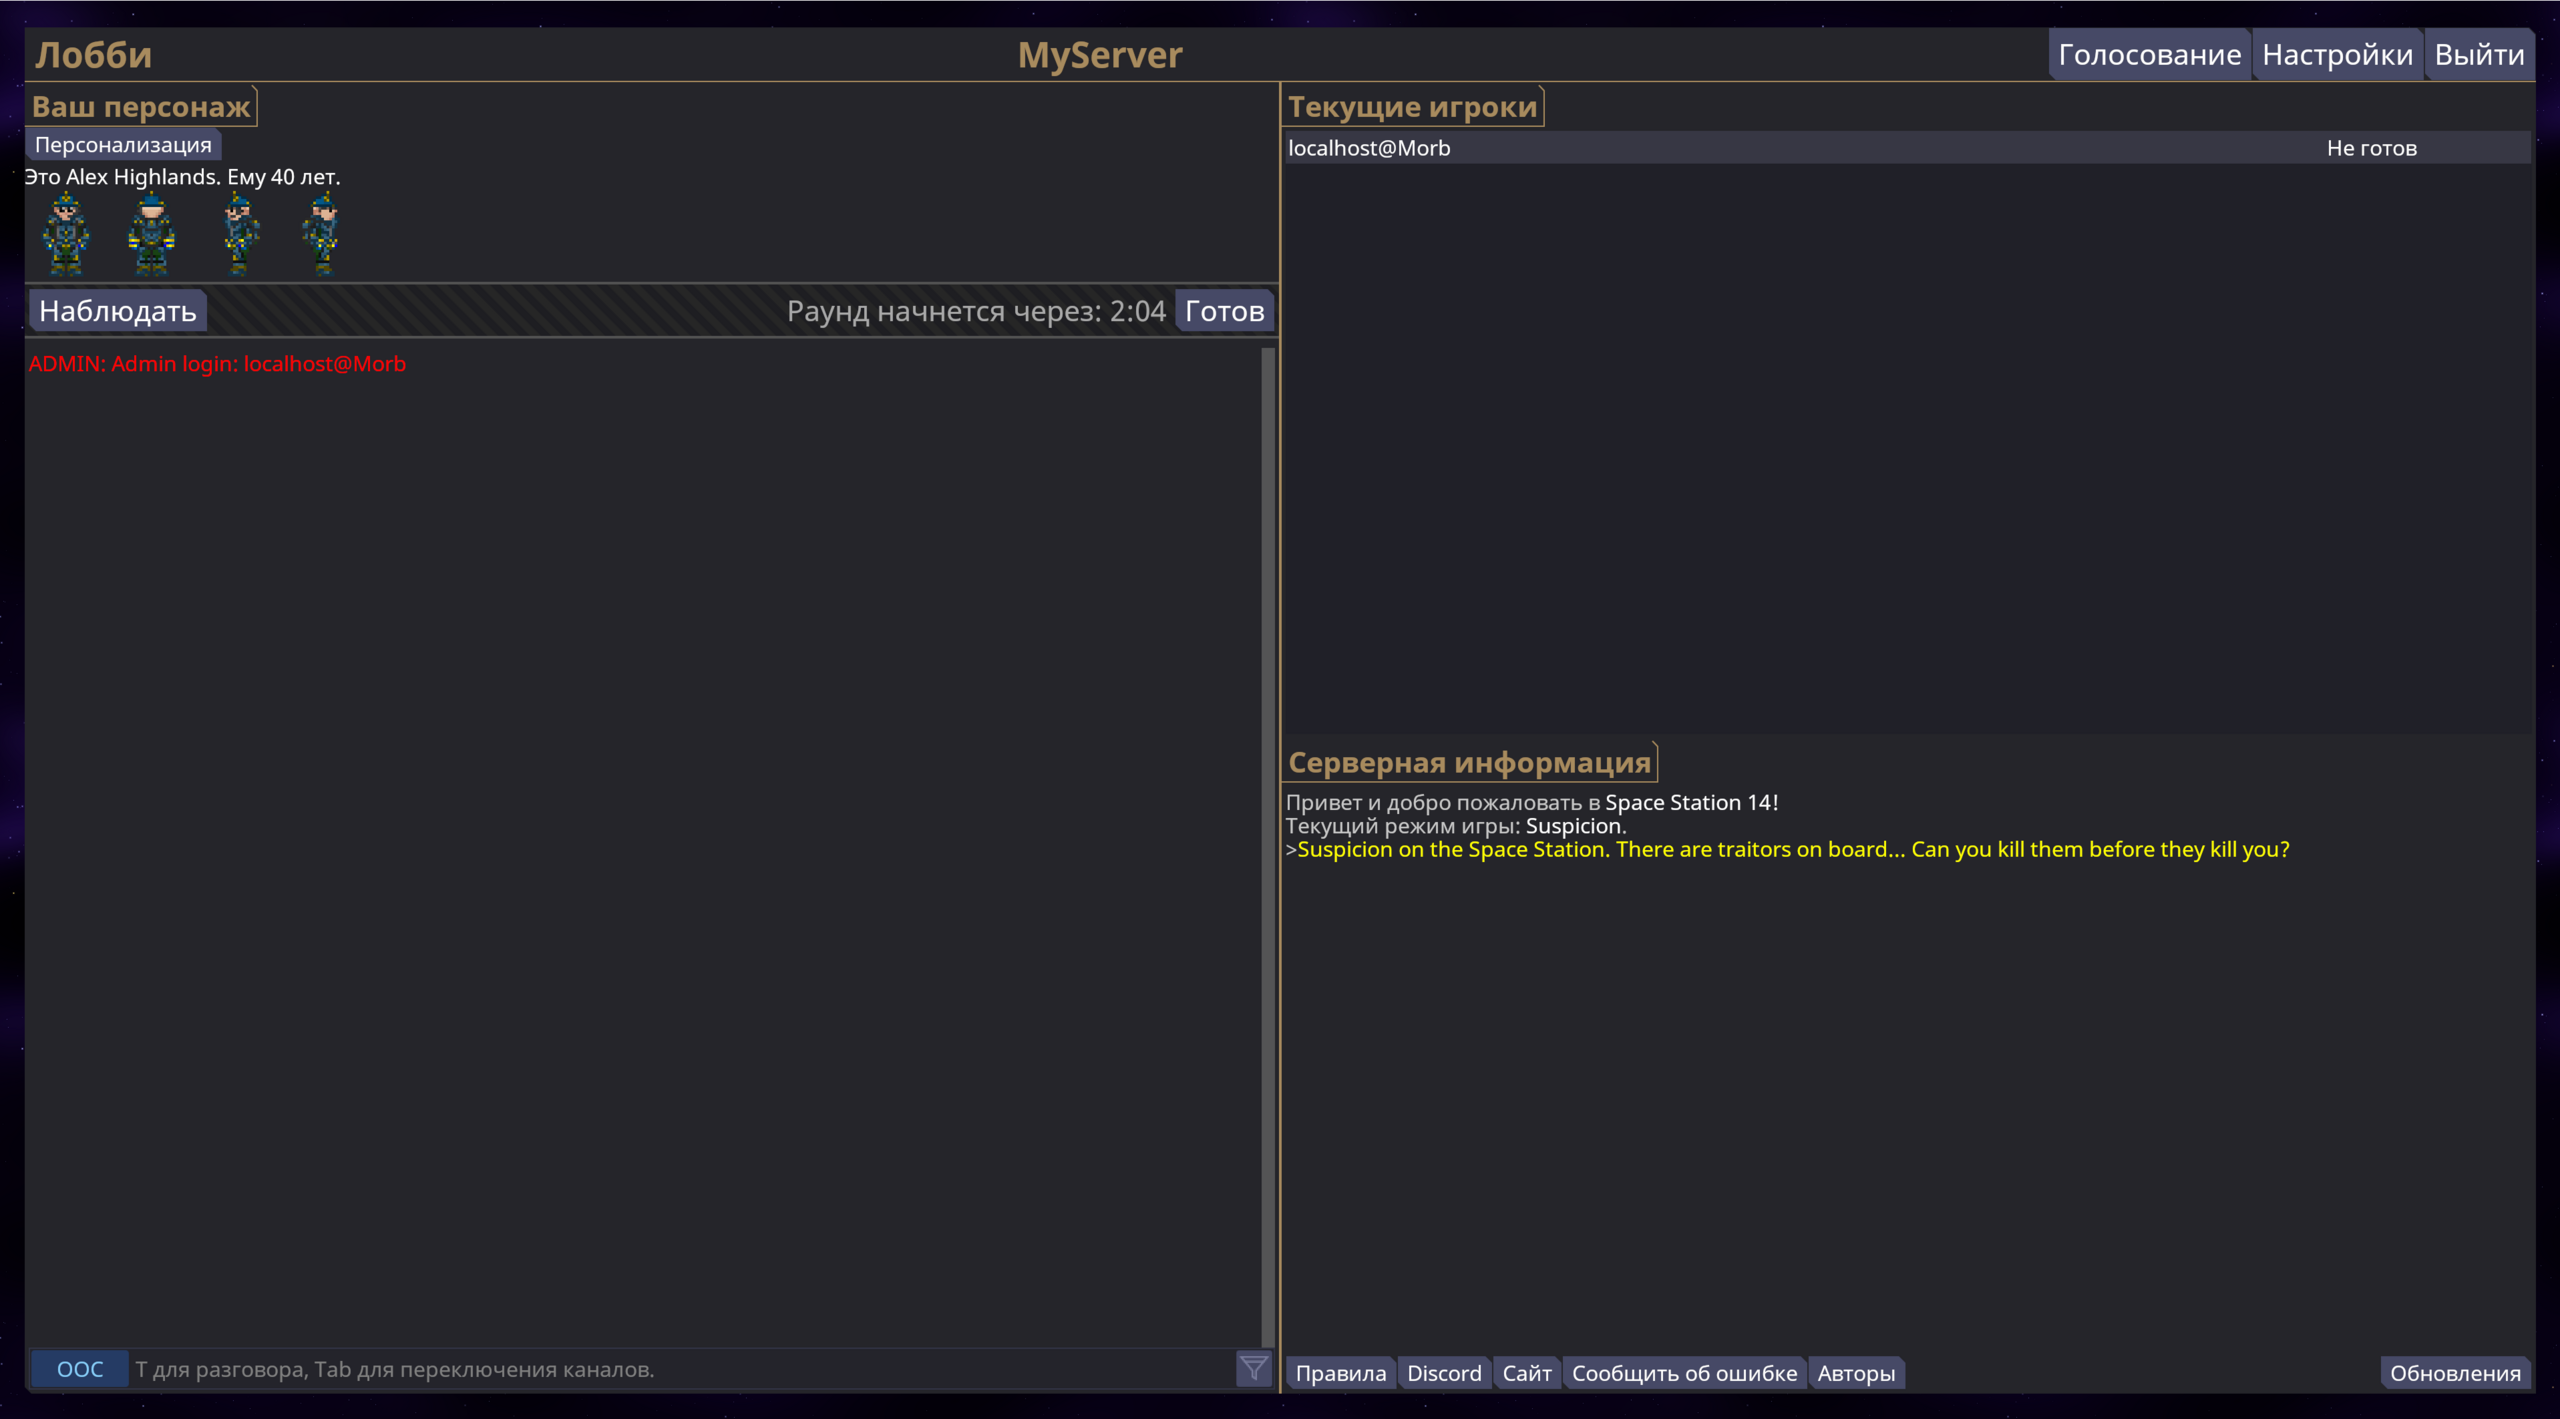Open the Голосование voting menu
Viewport: 2560px width, 1419px height.
(2148, 55)
